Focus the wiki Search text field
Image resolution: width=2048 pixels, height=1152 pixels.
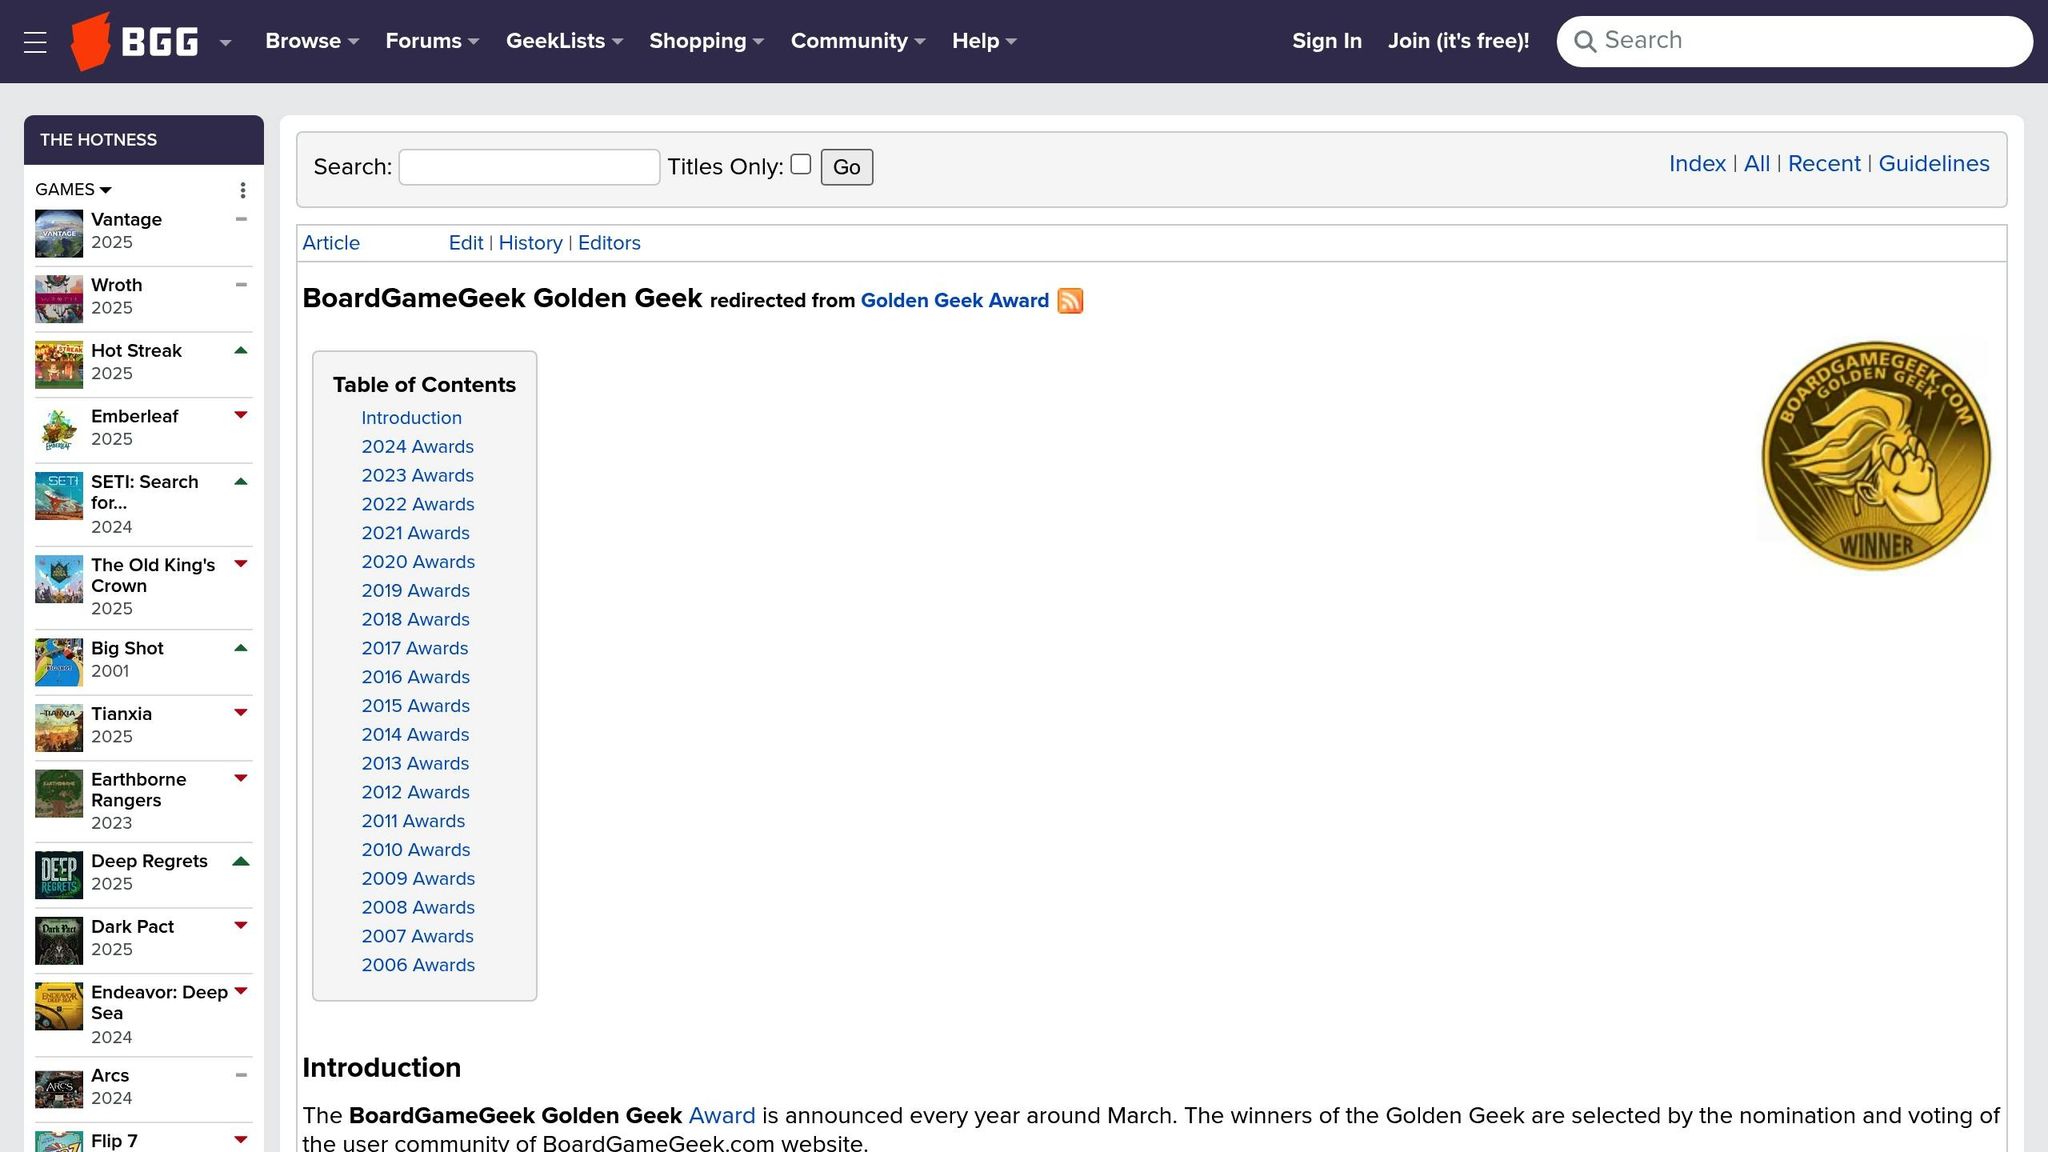click(x=529, y=167)
